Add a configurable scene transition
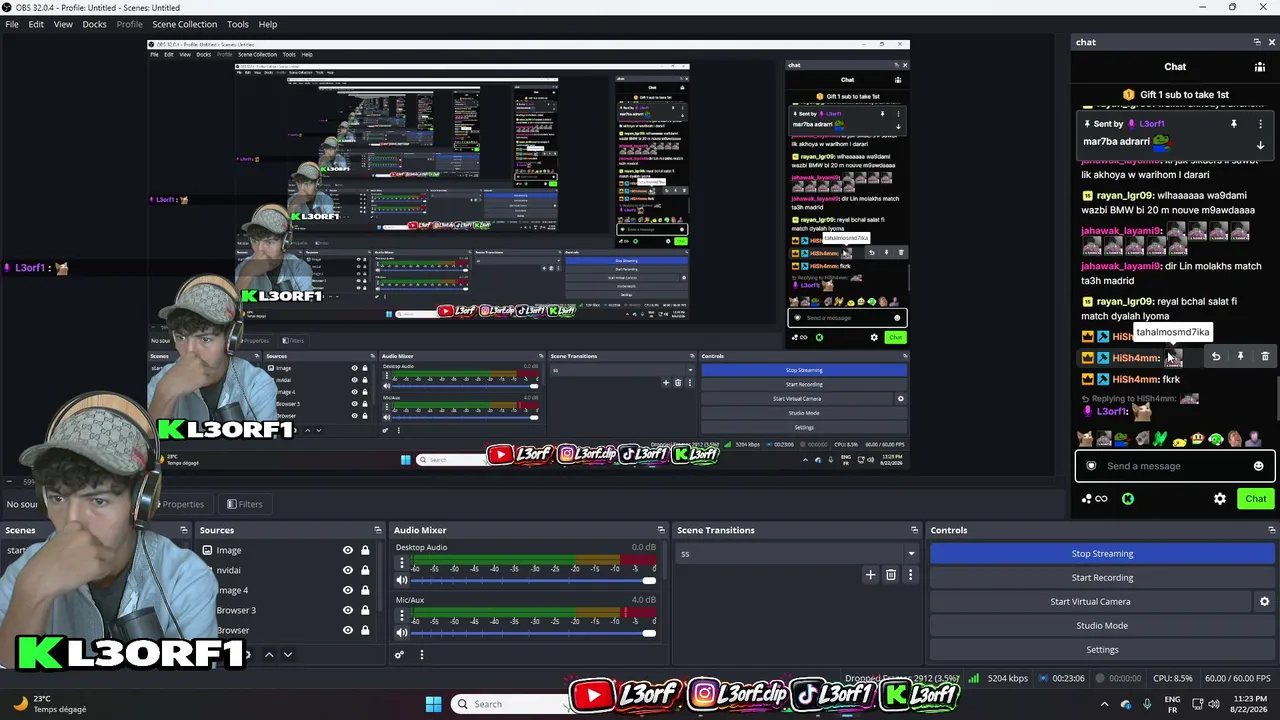 pos(870,575)
